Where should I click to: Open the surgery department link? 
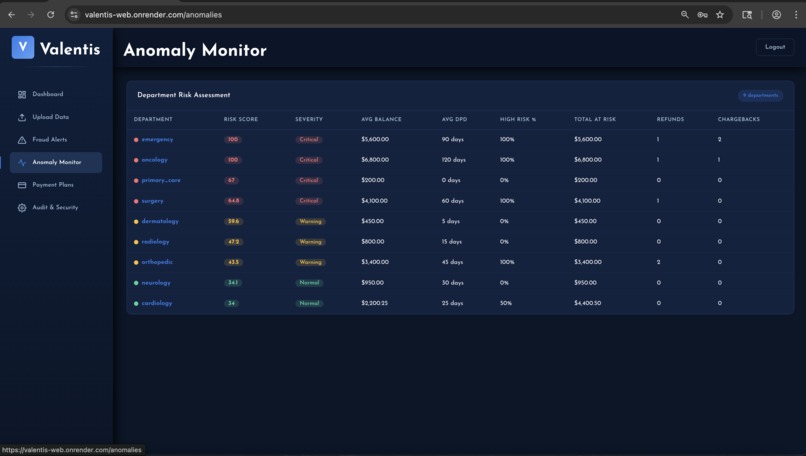(152, 201)
